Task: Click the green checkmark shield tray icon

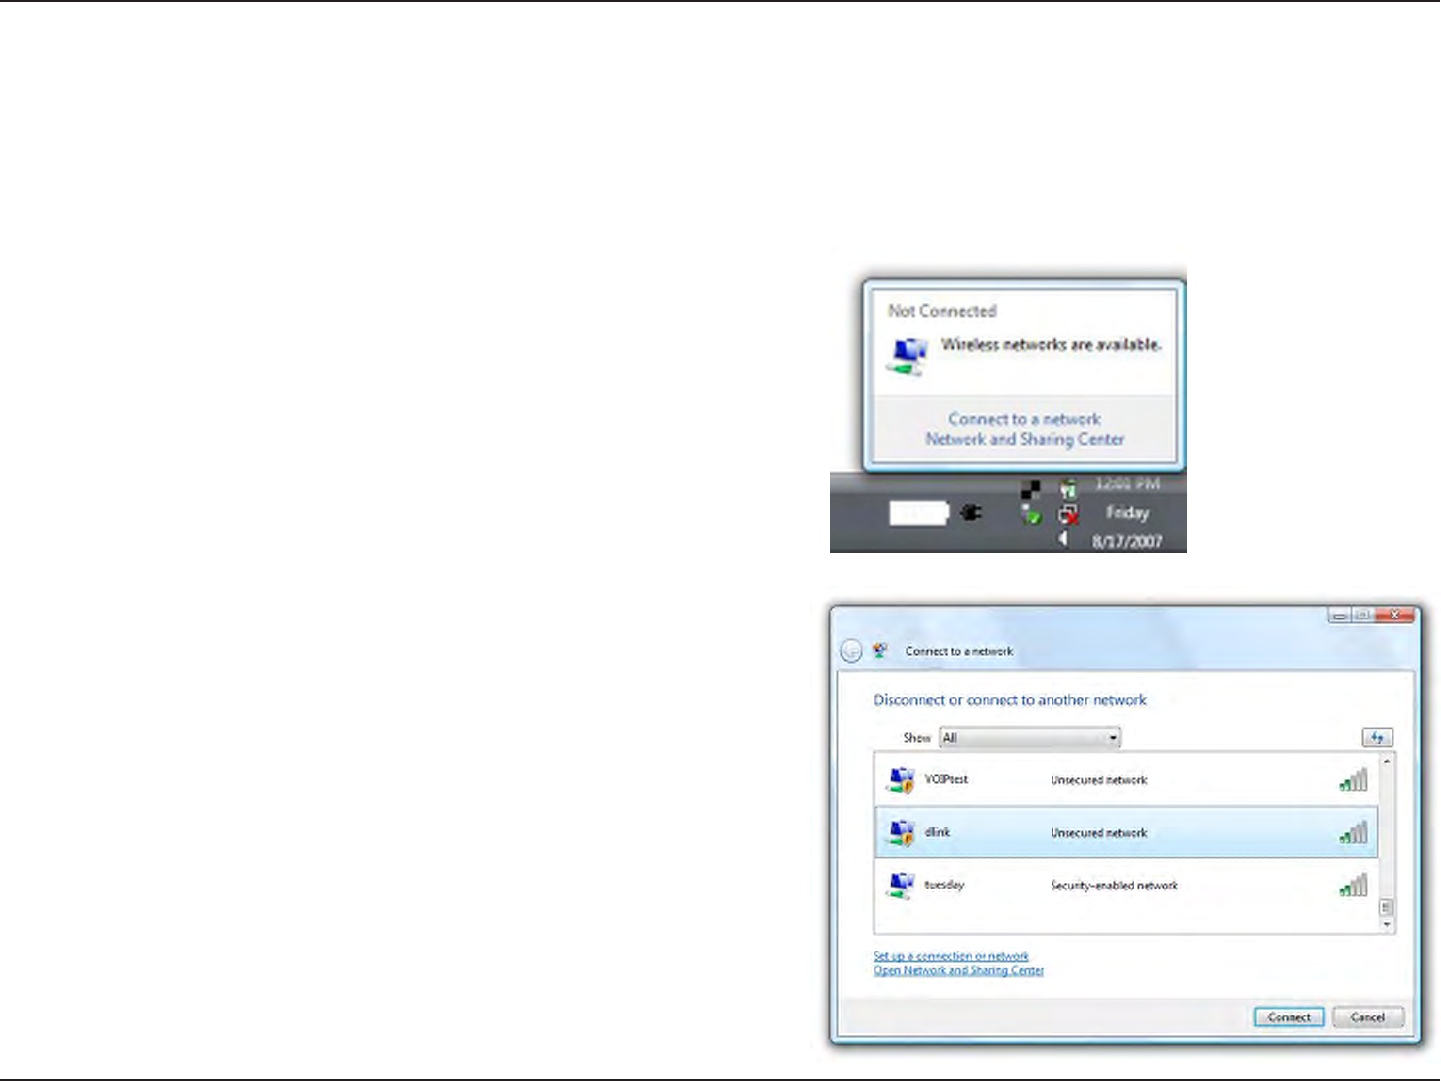Action: pyautogui.click(x=1031, y=515)
